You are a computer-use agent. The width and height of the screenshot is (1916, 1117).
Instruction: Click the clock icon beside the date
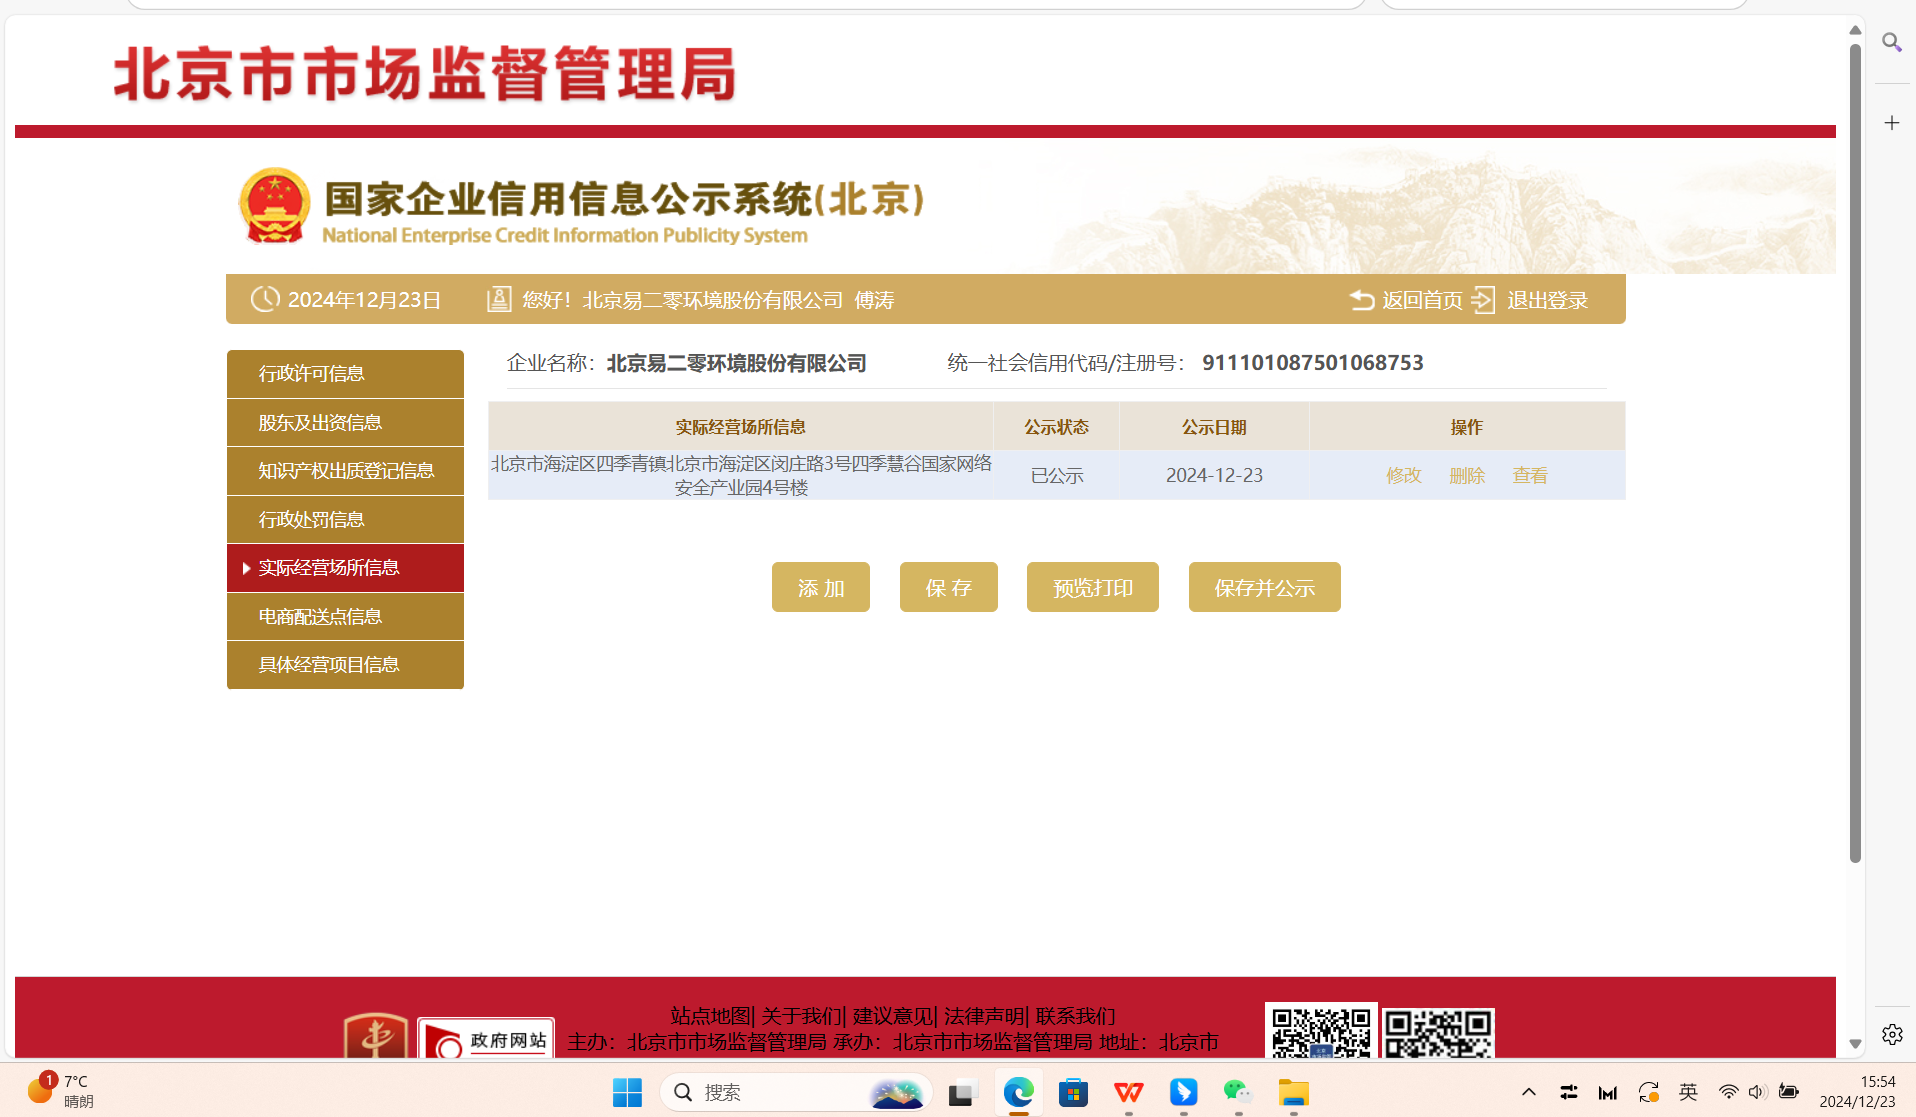[265, 299]
